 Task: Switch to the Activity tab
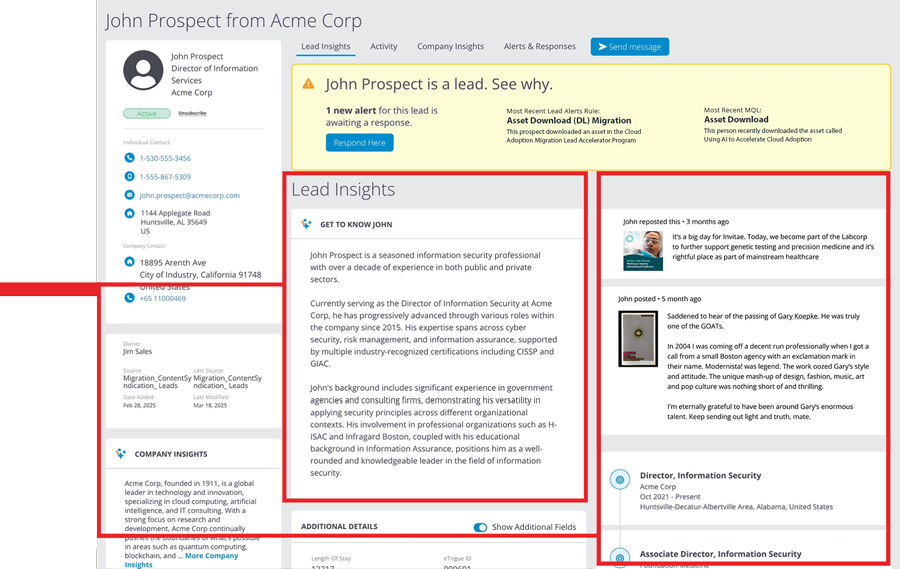383,47
